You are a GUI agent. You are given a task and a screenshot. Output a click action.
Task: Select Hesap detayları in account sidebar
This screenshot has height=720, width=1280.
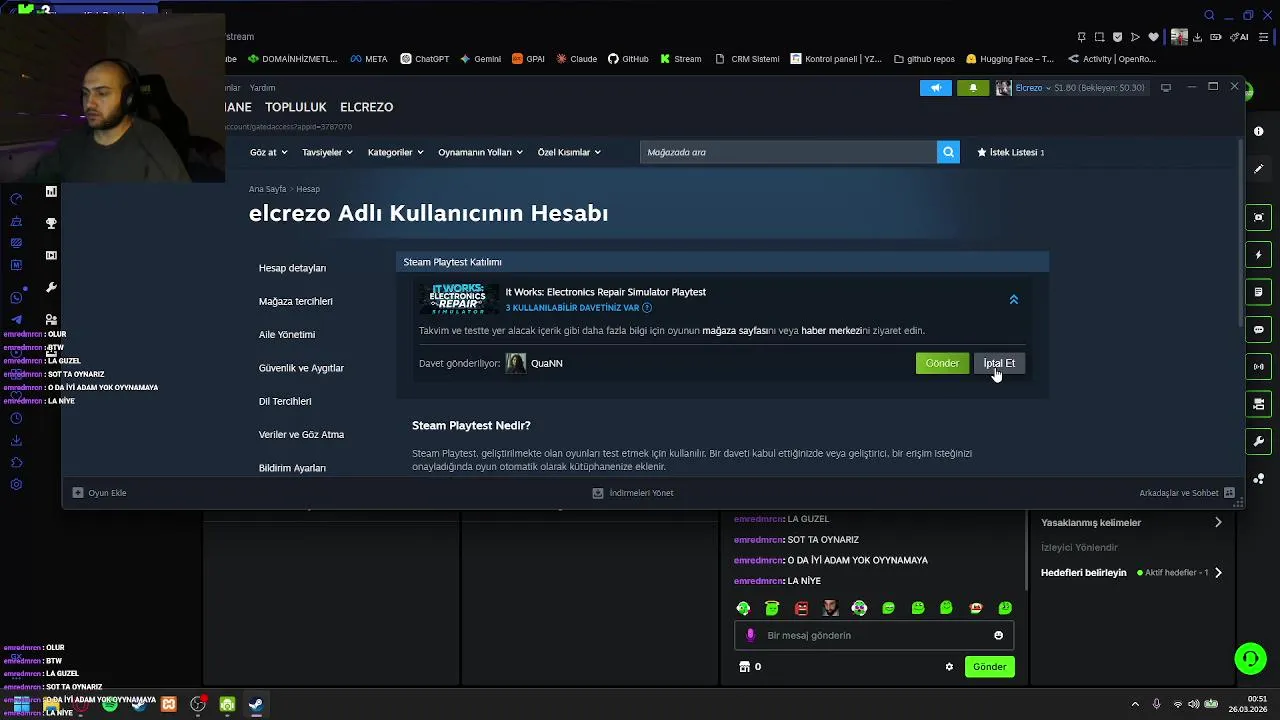point(292,268)
